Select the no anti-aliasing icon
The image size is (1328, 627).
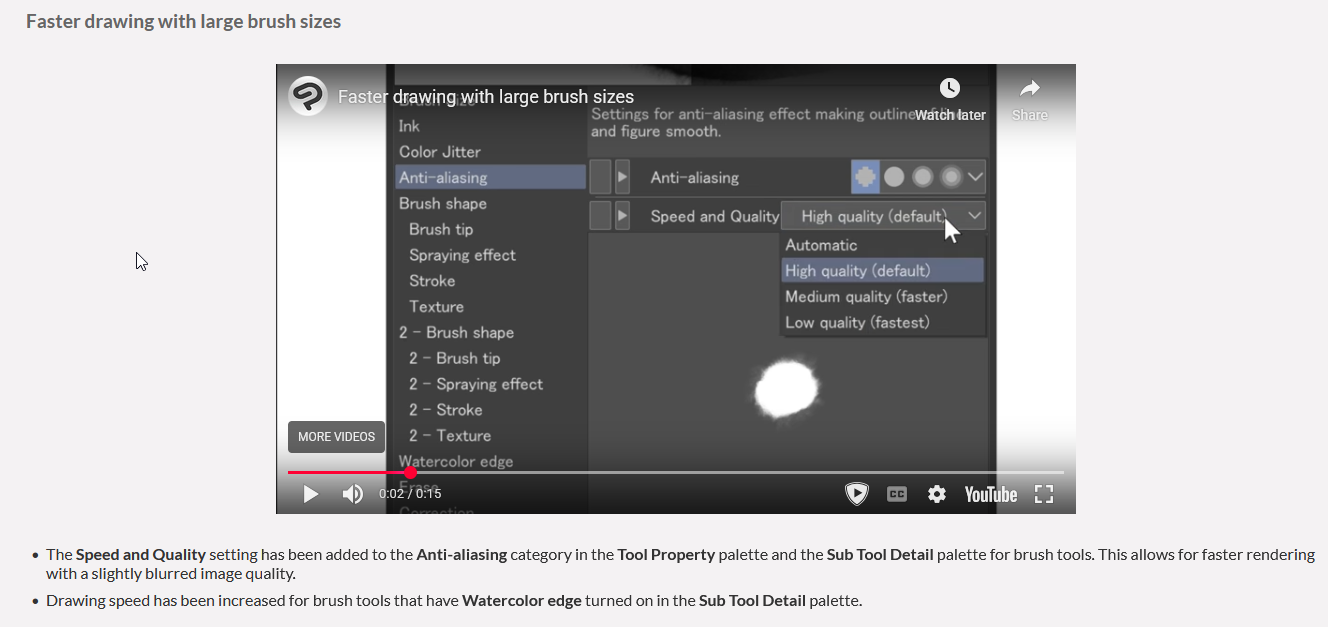(865, 177)
